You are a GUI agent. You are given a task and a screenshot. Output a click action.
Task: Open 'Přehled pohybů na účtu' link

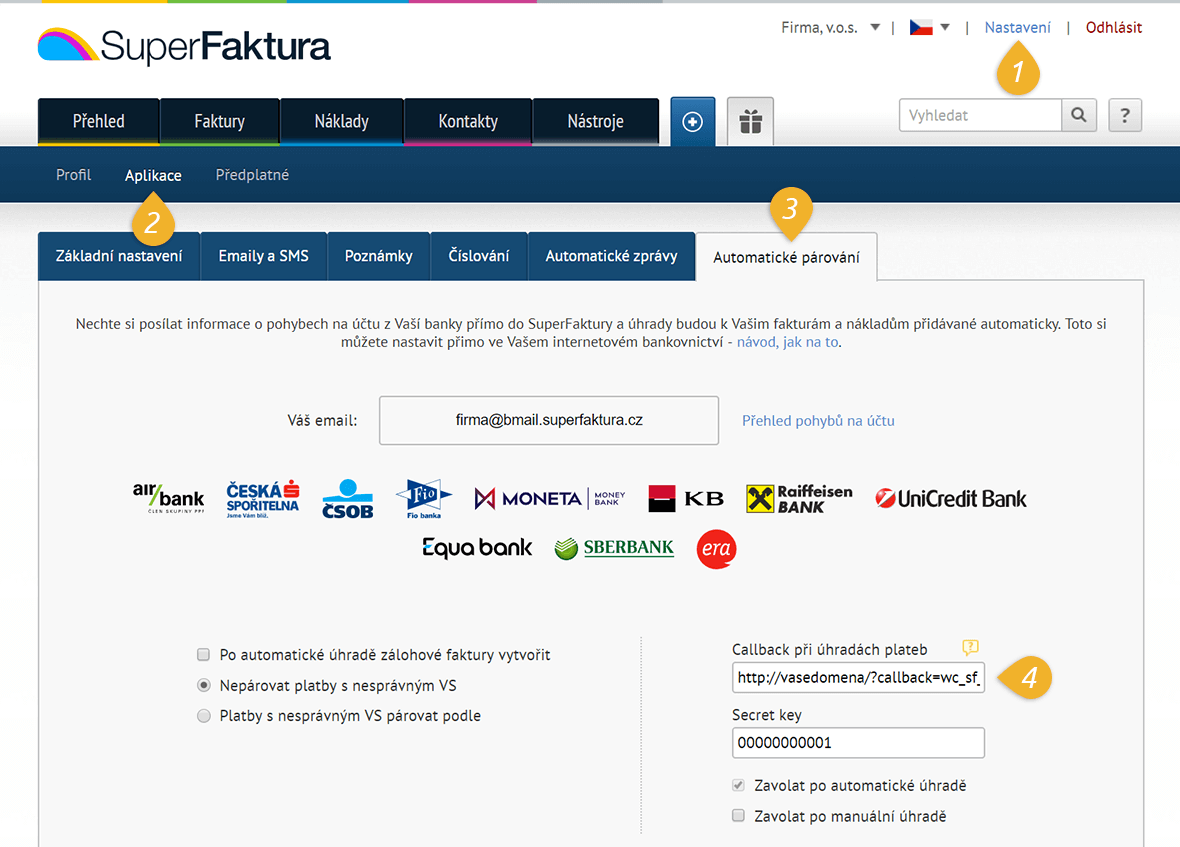(818, 420)
